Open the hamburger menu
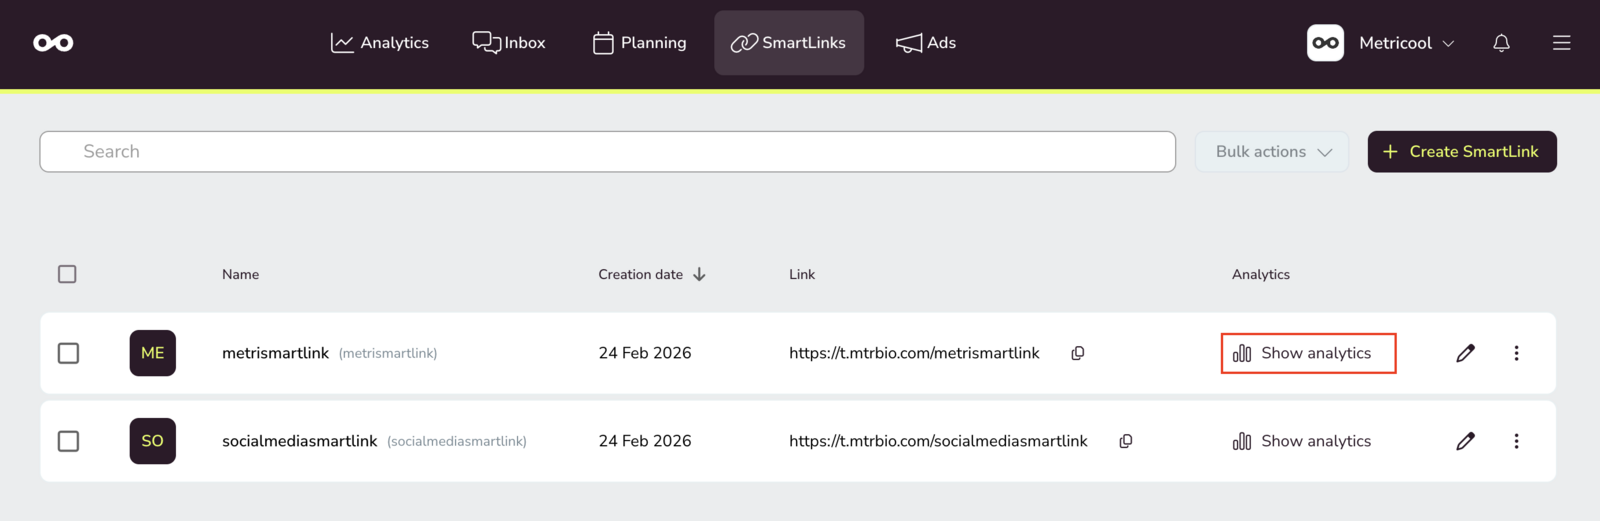The image size is (1600, 521). coord(1561,43)
